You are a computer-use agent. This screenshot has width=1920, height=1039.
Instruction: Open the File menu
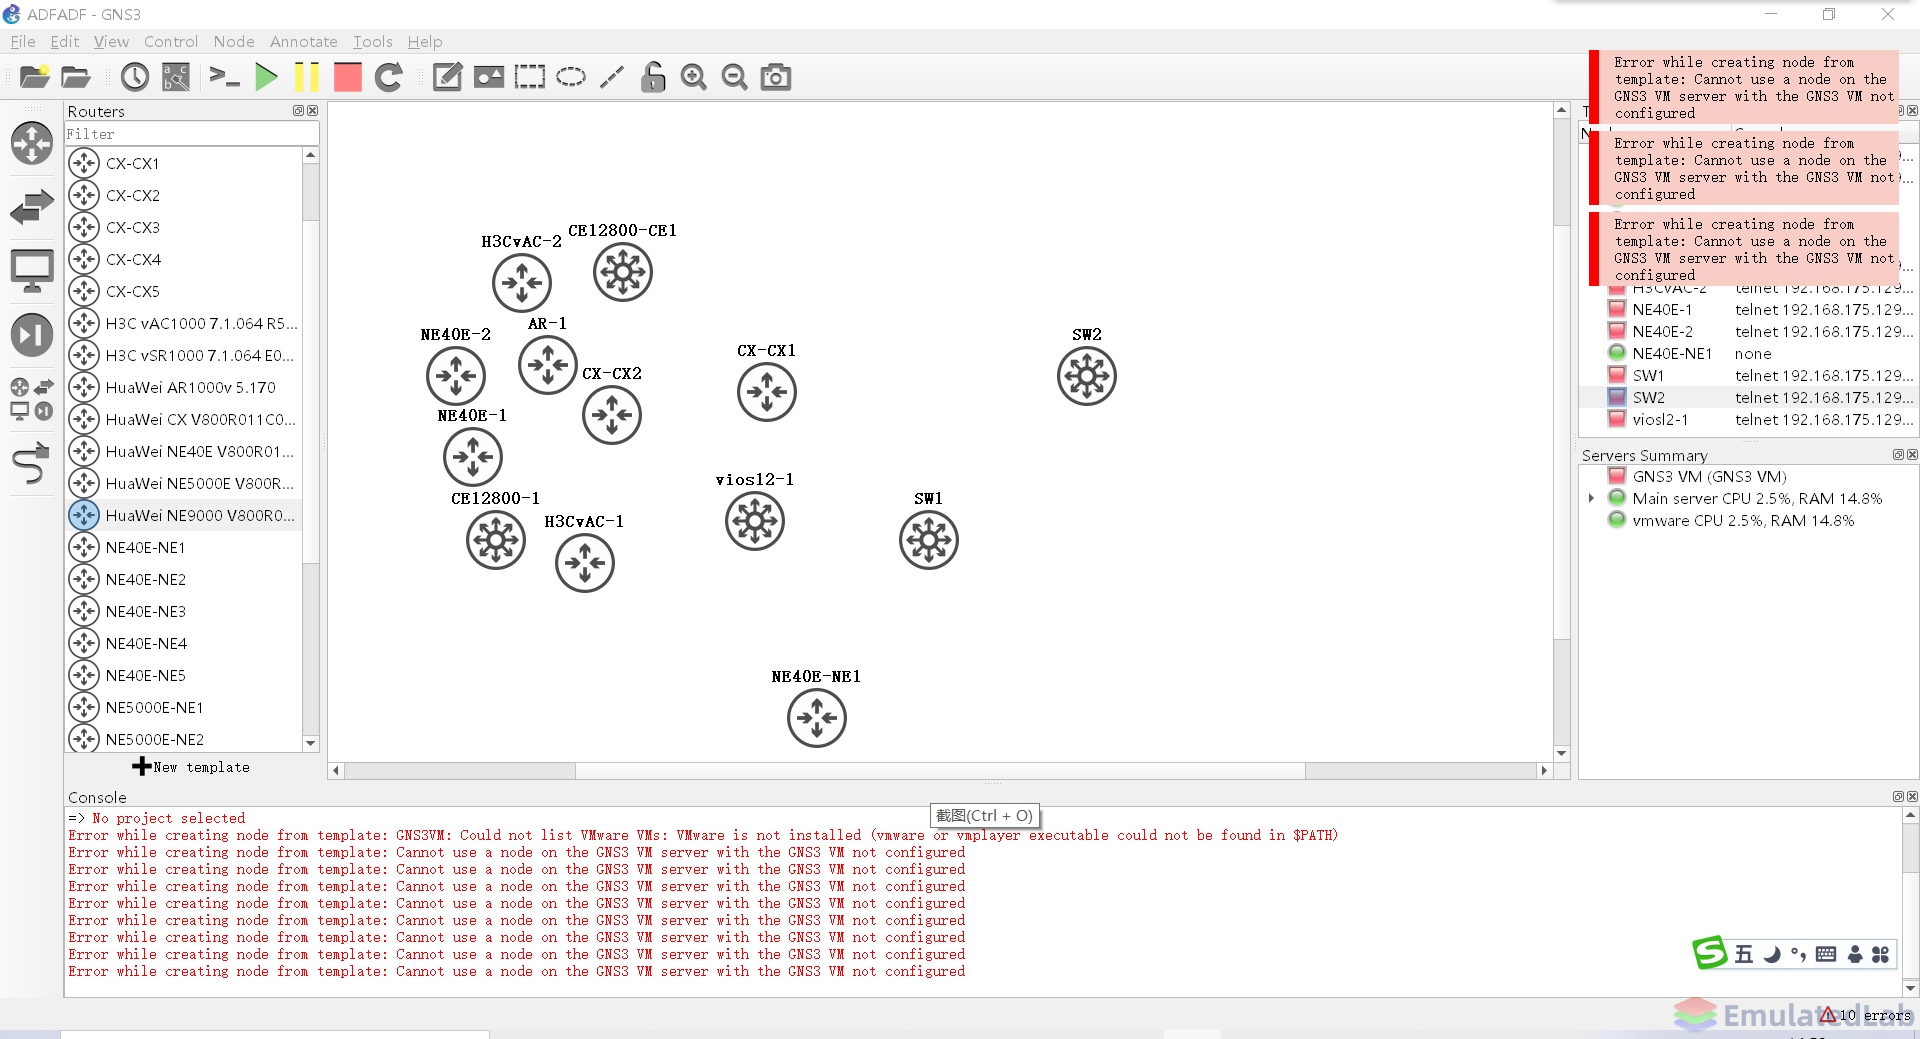click(x=23, y=41)
